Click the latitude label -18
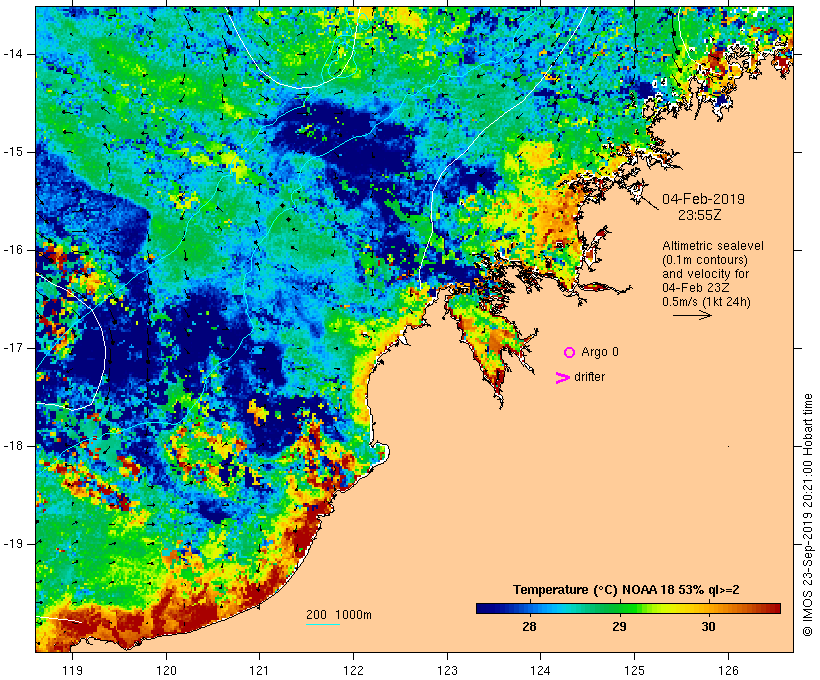 [13, 446]
